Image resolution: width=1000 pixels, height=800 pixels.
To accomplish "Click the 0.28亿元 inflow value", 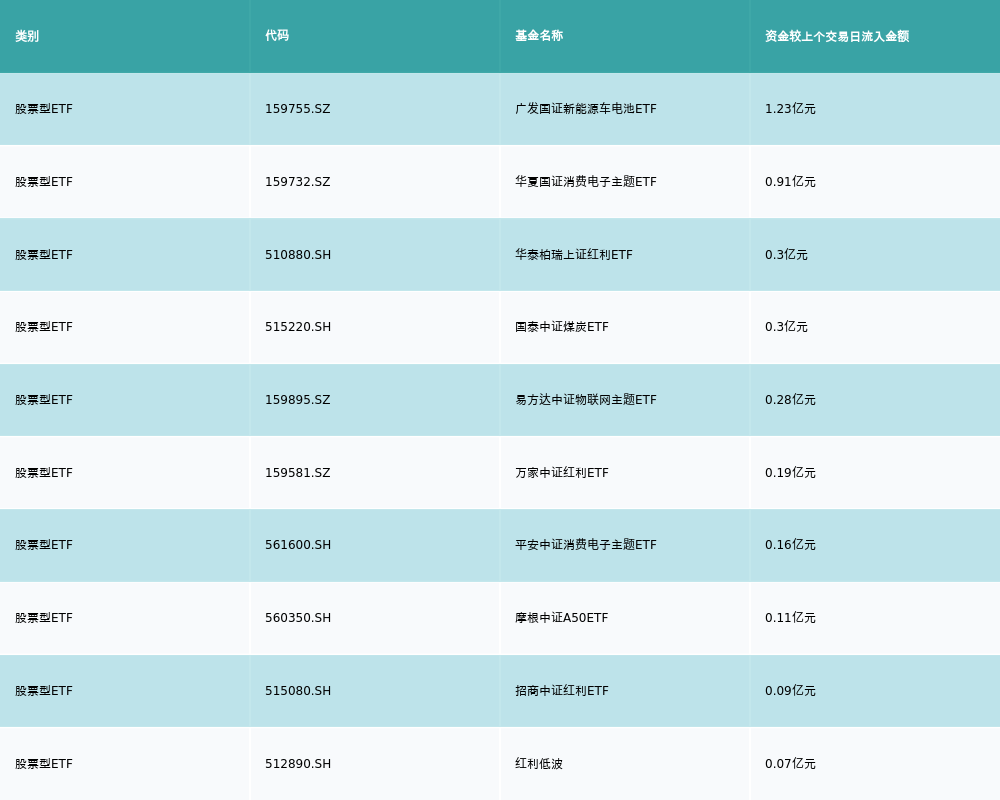I will (x=790, y=400).
